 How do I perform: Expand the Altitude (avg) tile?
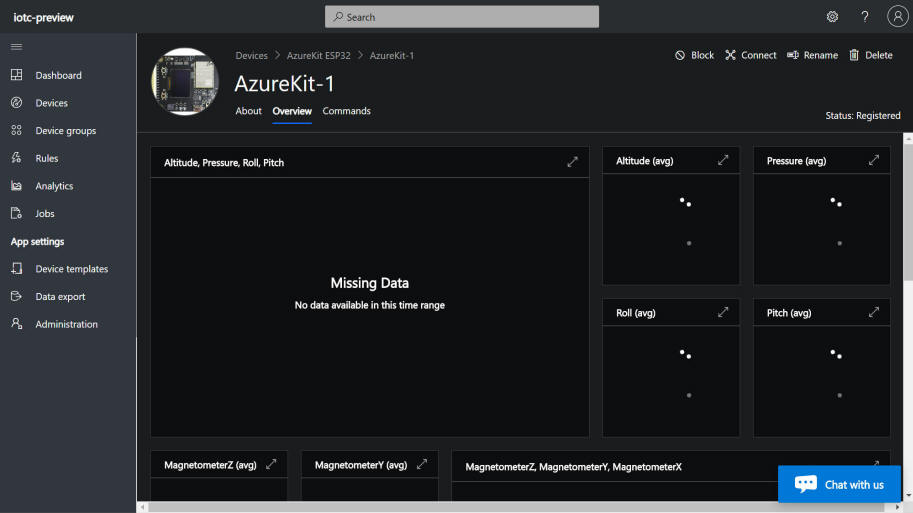[723, 160]
